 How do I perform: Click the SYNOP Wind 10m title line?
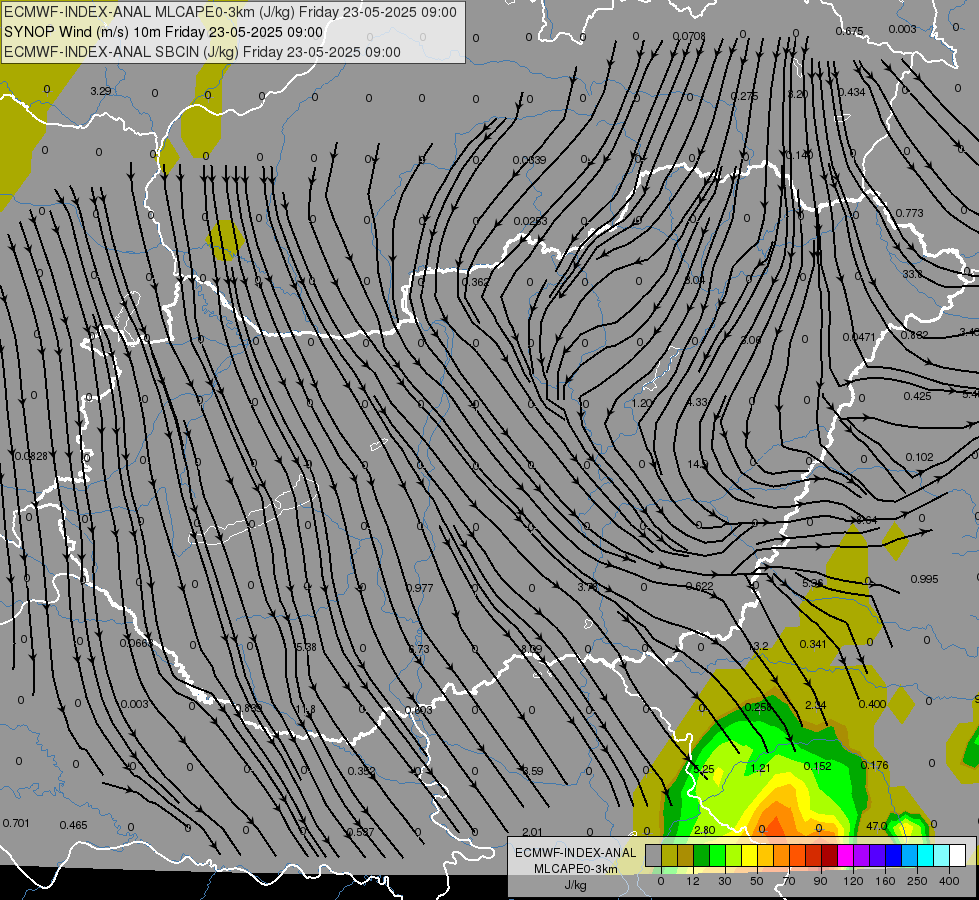point(164,32)
